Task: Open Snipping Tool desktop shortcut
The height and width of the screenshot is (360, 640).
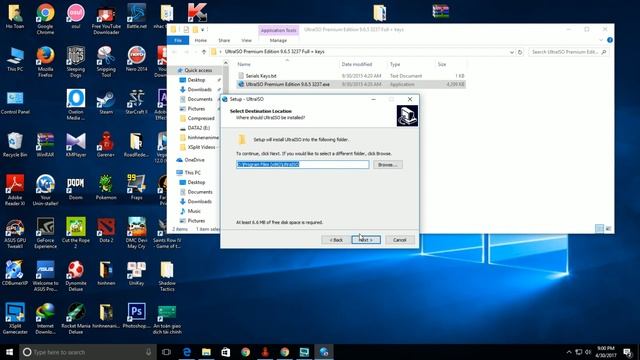Action: coord(106,62)
